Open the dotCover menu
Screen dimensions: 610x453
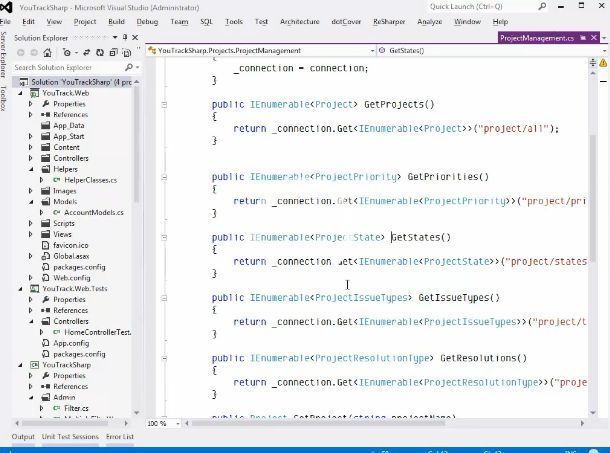tap(346, 21)
